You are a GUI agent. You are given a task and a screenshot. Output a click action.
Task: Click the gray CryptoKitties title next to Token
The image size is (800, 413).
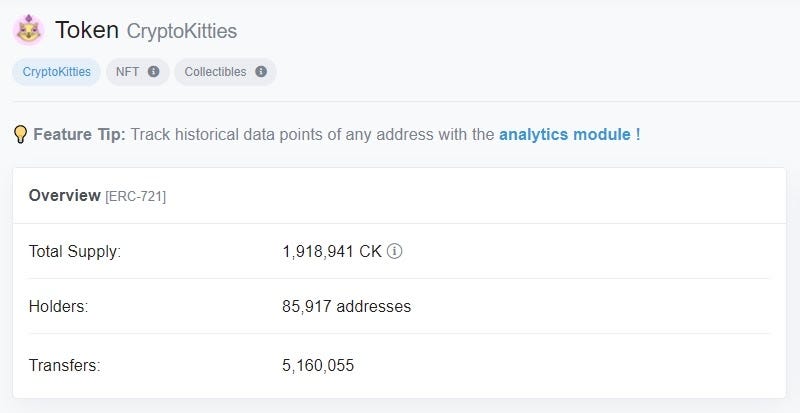[182, 31]
